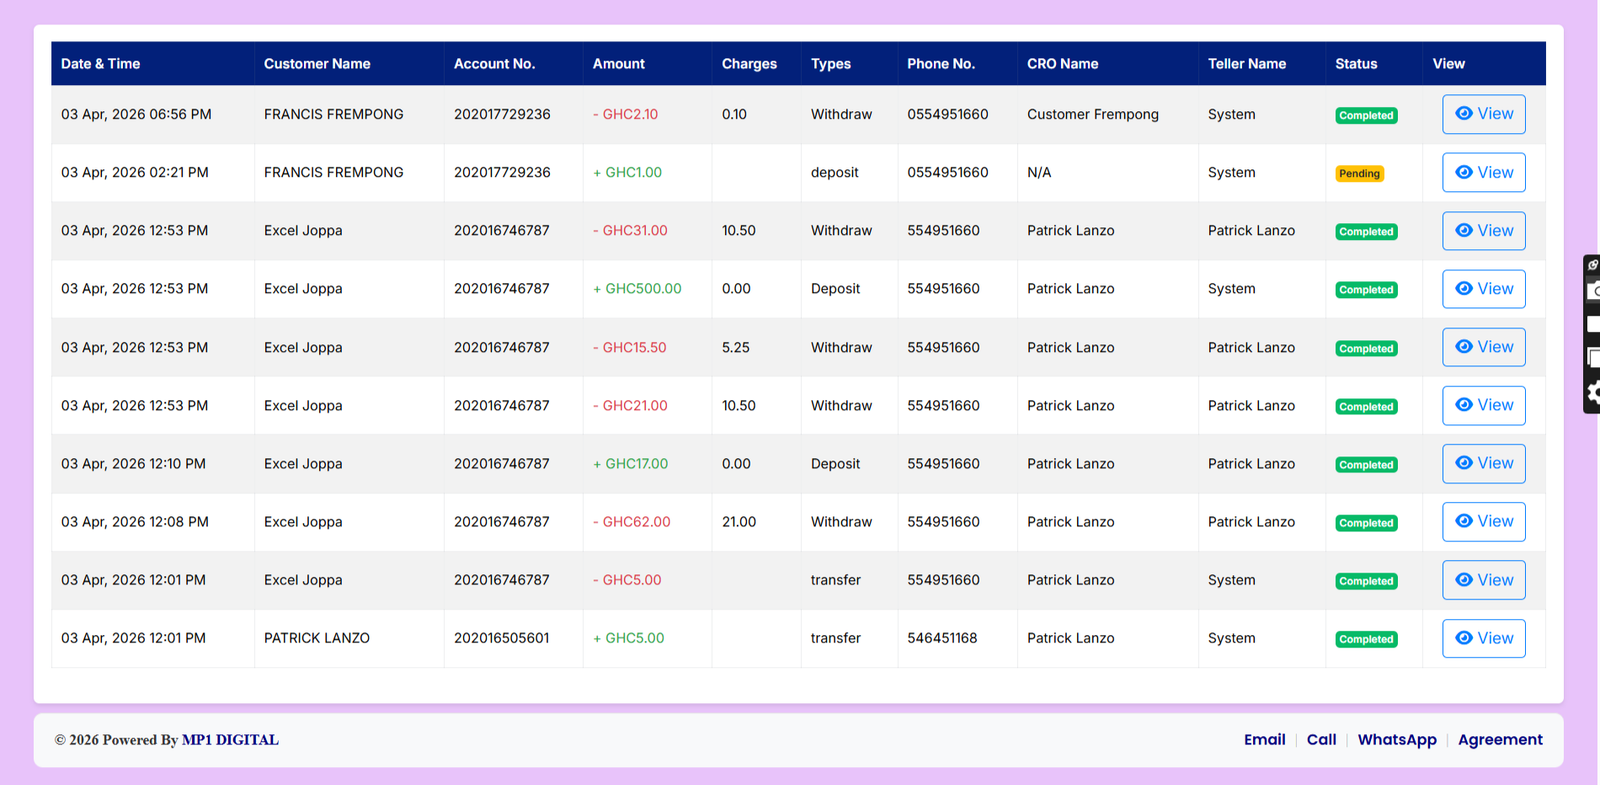Click eye icon for the GHC17.00 deposit row
Image resolution: width=1600 pixels, height=785 pixels.
pyautogui.click(x=1463, y=463)
